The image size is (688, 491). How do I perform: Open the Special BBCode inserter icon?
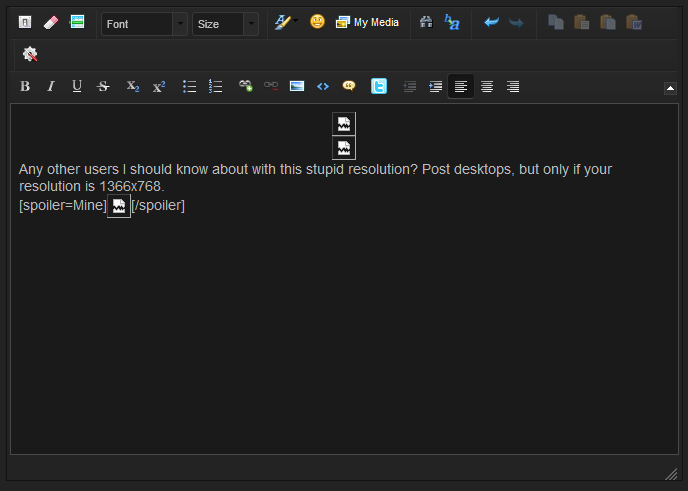pos(77,22)
